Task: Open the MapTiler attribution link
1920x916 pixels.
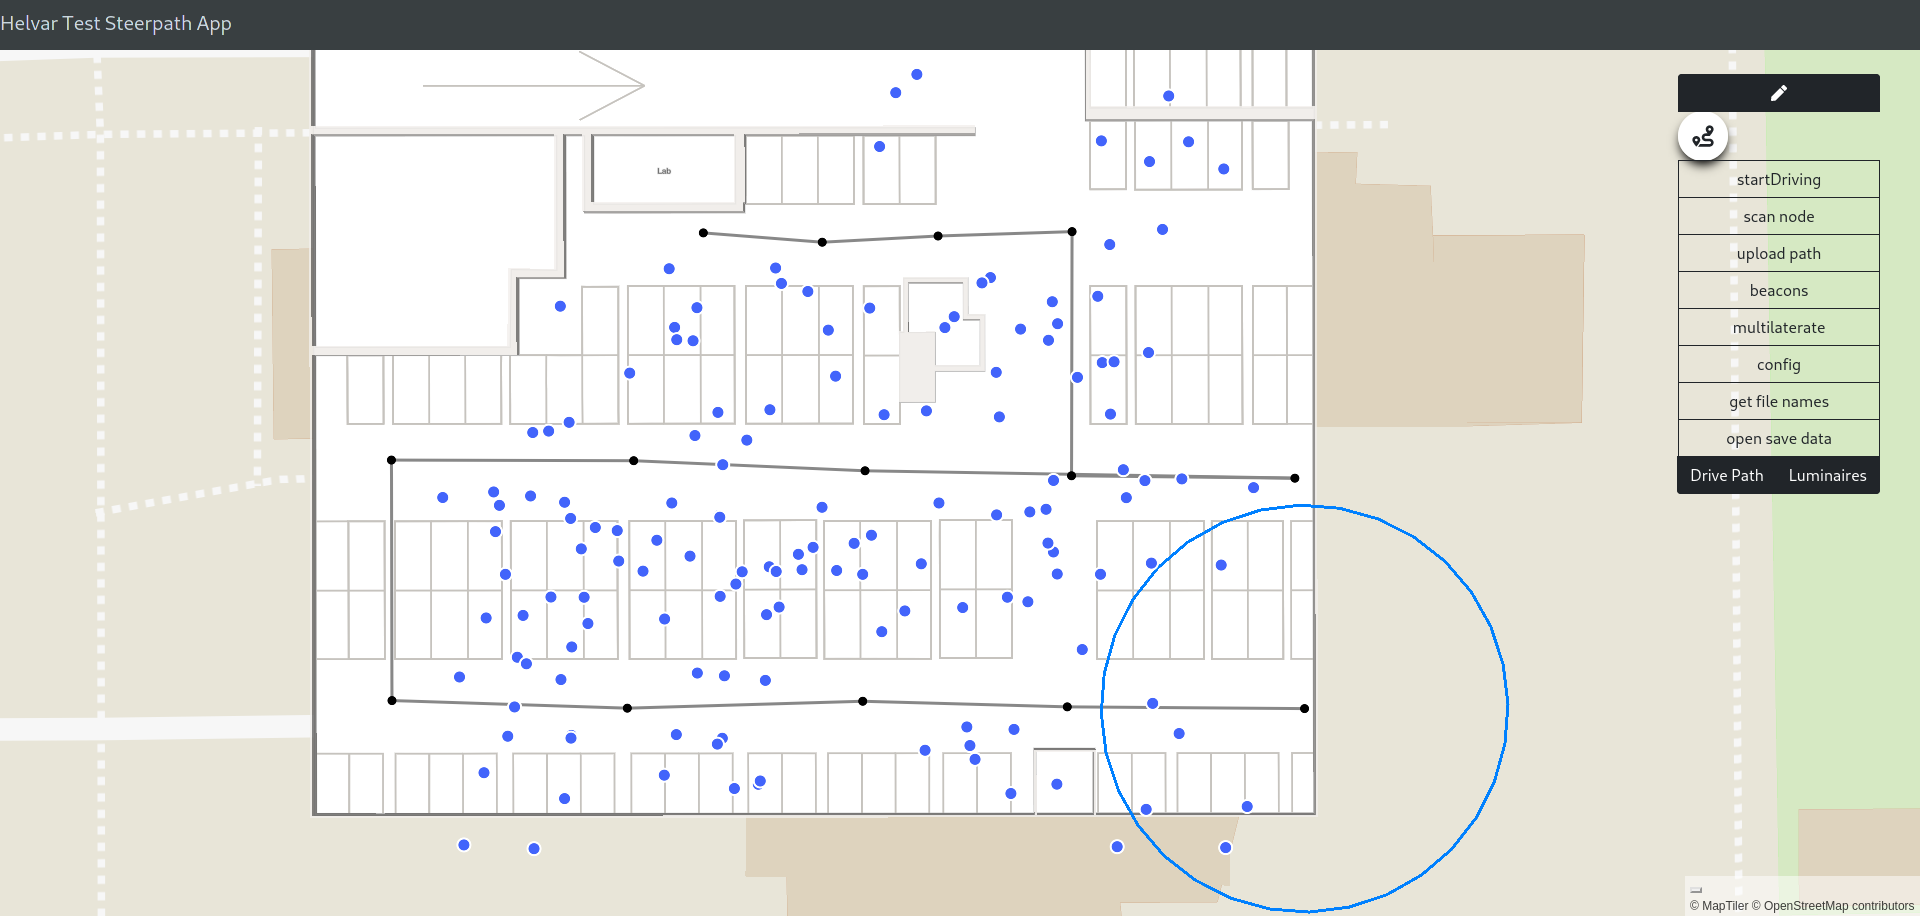Action: pos(1725,906)
